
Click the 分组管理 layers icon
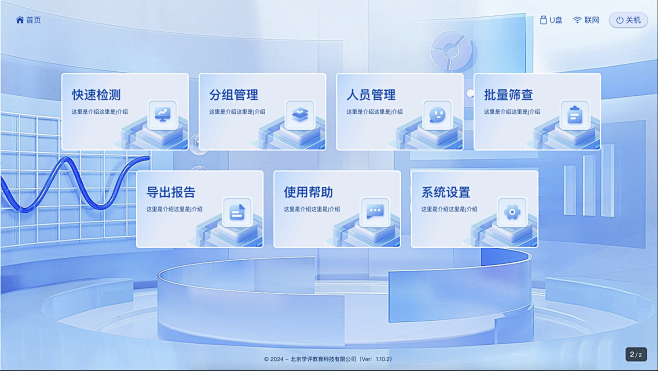point(300,114)
